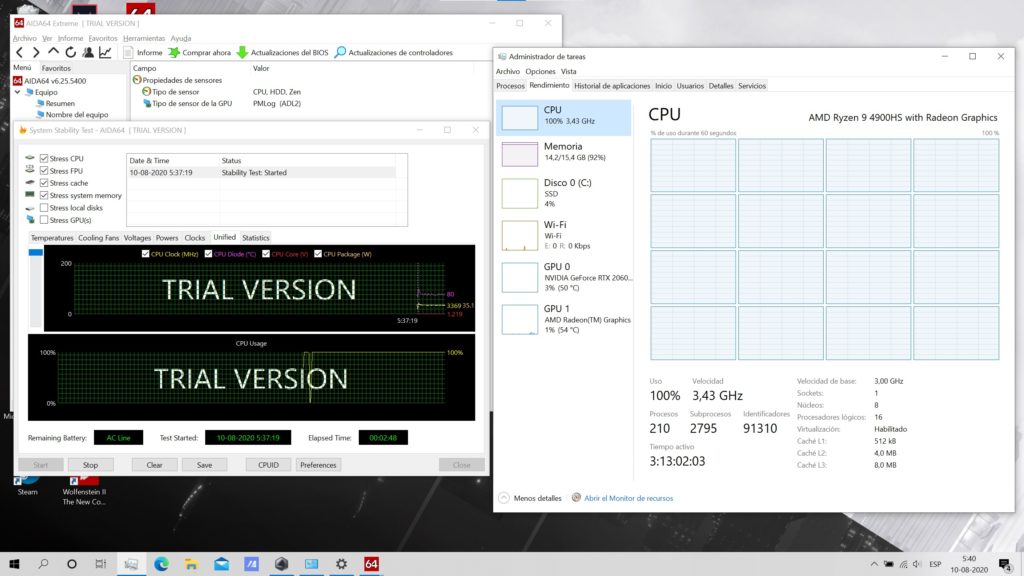Screen dimensions: 1024x576
Task: Enable the Stress GPU(s) checkbox
Action: pos(44,220)
